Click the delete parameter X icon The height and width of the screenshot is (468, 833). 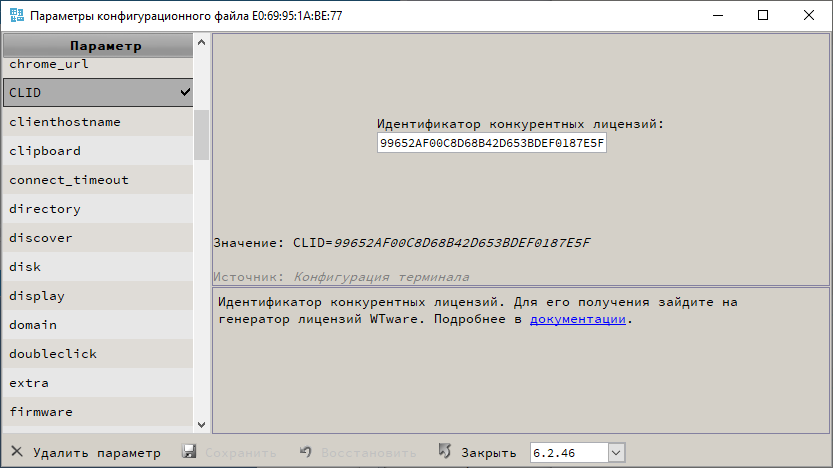(17, 453)
